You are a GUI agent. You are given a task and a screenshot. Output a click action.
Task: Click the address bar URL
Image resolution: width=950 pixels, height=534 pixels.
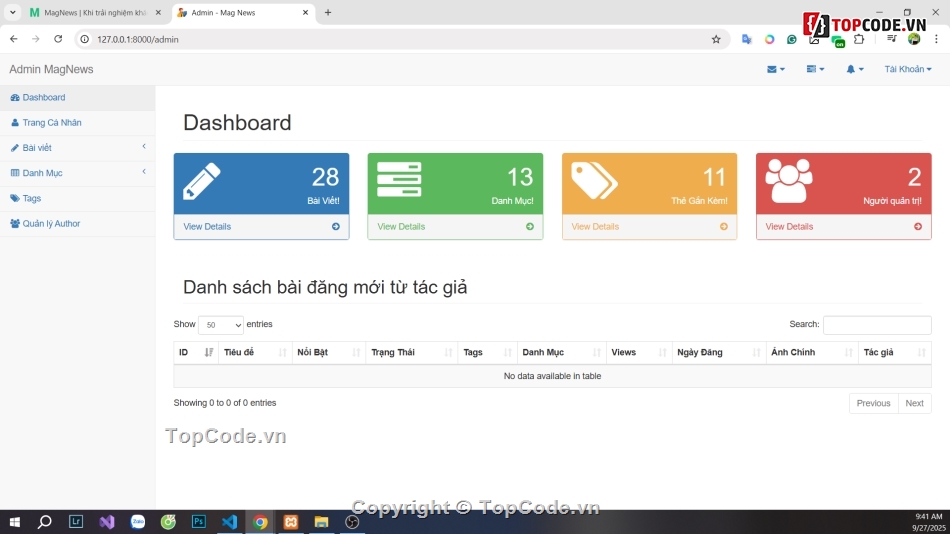[138, 39]
